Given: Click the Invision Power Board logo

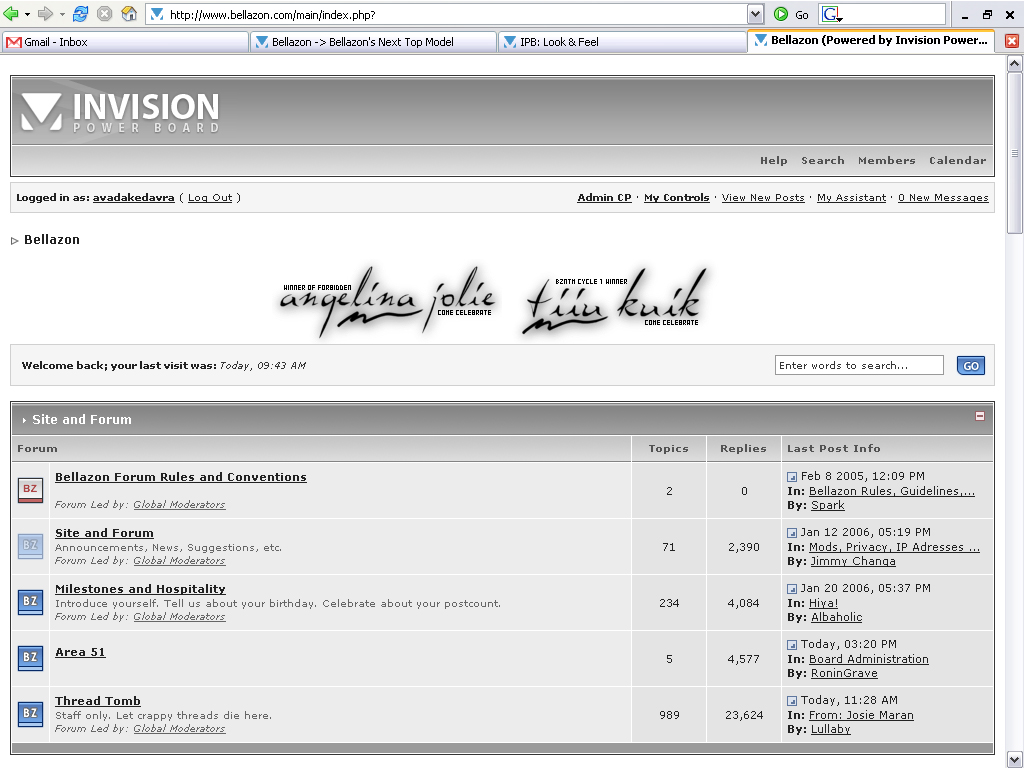Looking at the screenshot, I should tap(120, 112).
